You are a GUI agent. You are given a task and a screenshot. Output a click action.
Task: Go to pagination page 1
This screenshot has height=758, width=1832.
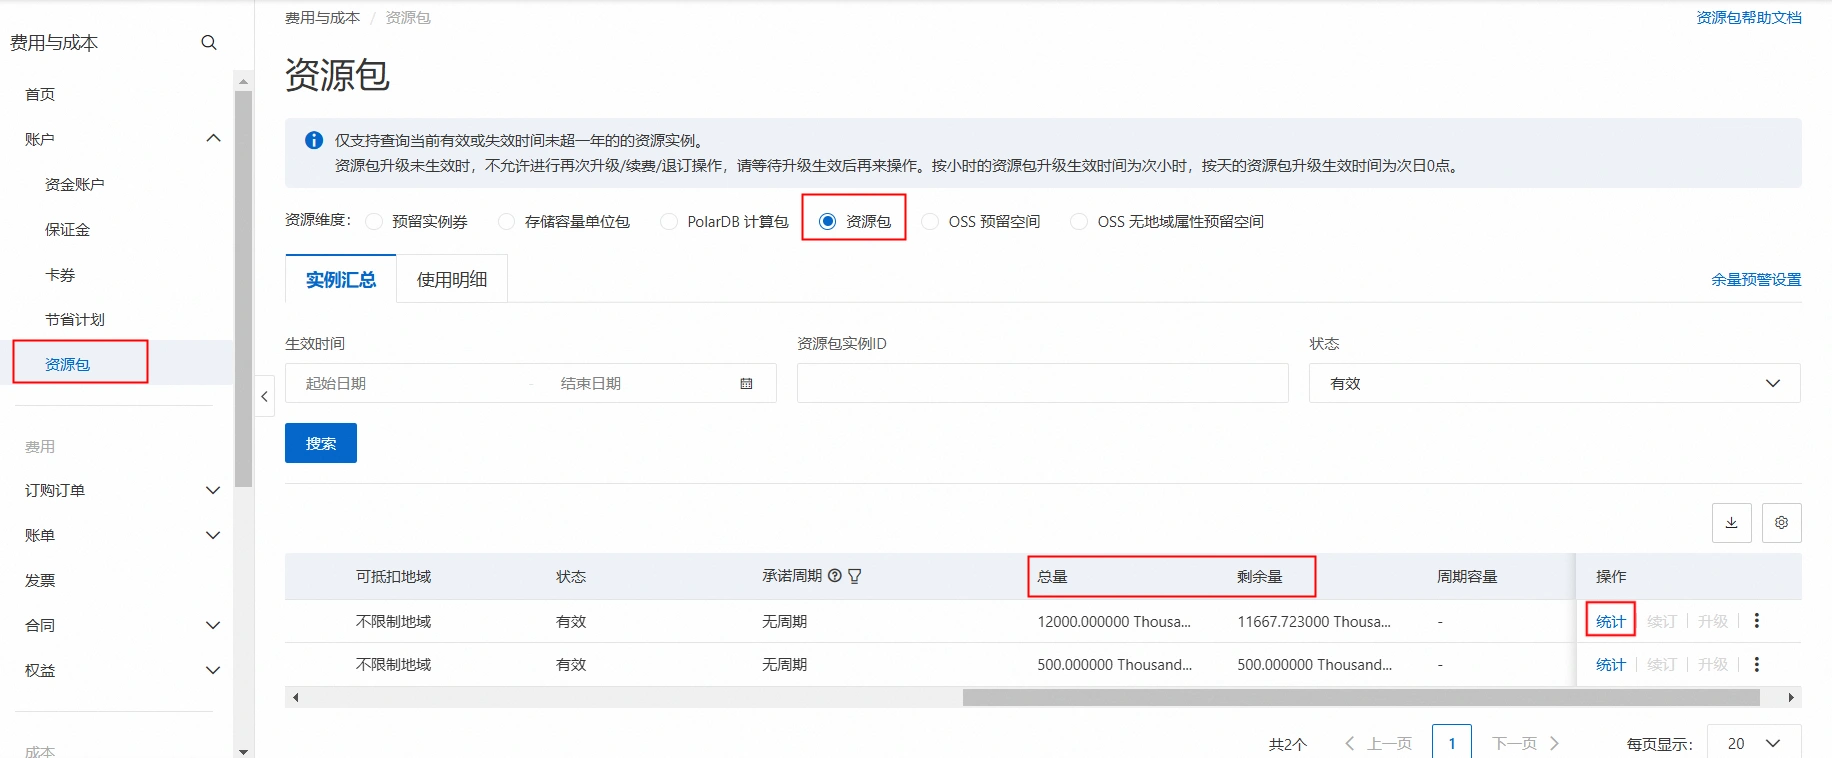[x=1452, y=743]
